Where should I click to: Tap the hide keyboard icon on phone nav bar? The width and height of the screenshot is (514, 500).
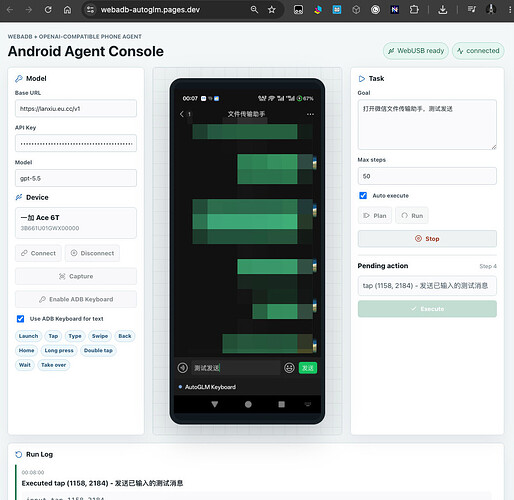(x=308, y=404)
